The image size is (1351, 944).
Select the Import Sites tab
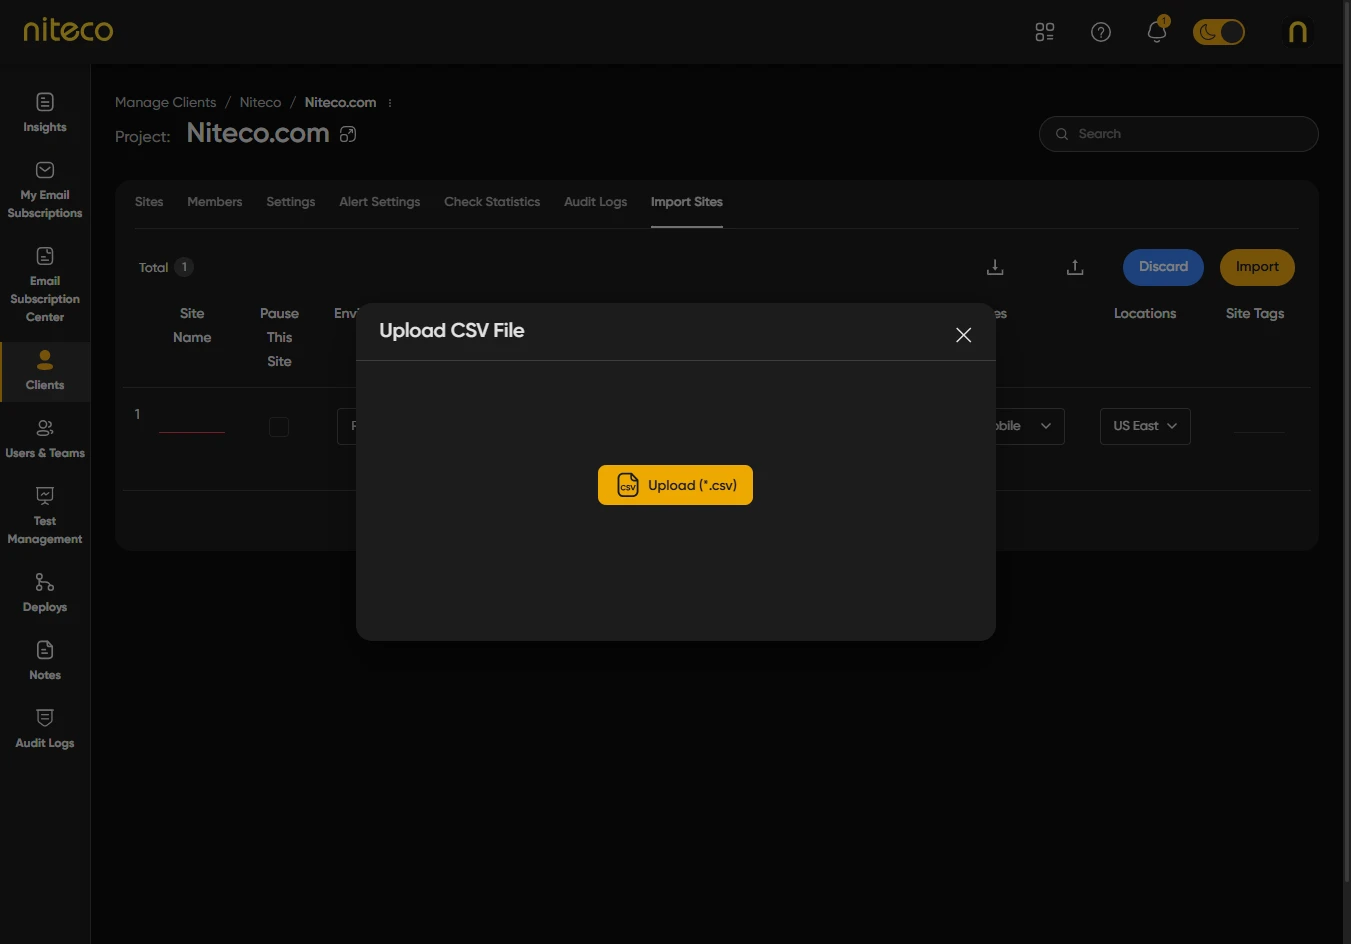click(687, 202)
